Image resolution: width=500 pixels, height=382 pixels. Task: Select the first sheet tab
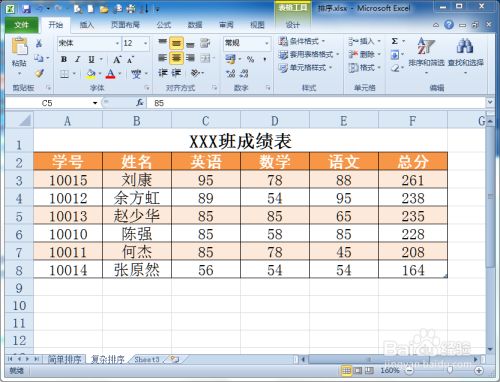tap(64, 359)
